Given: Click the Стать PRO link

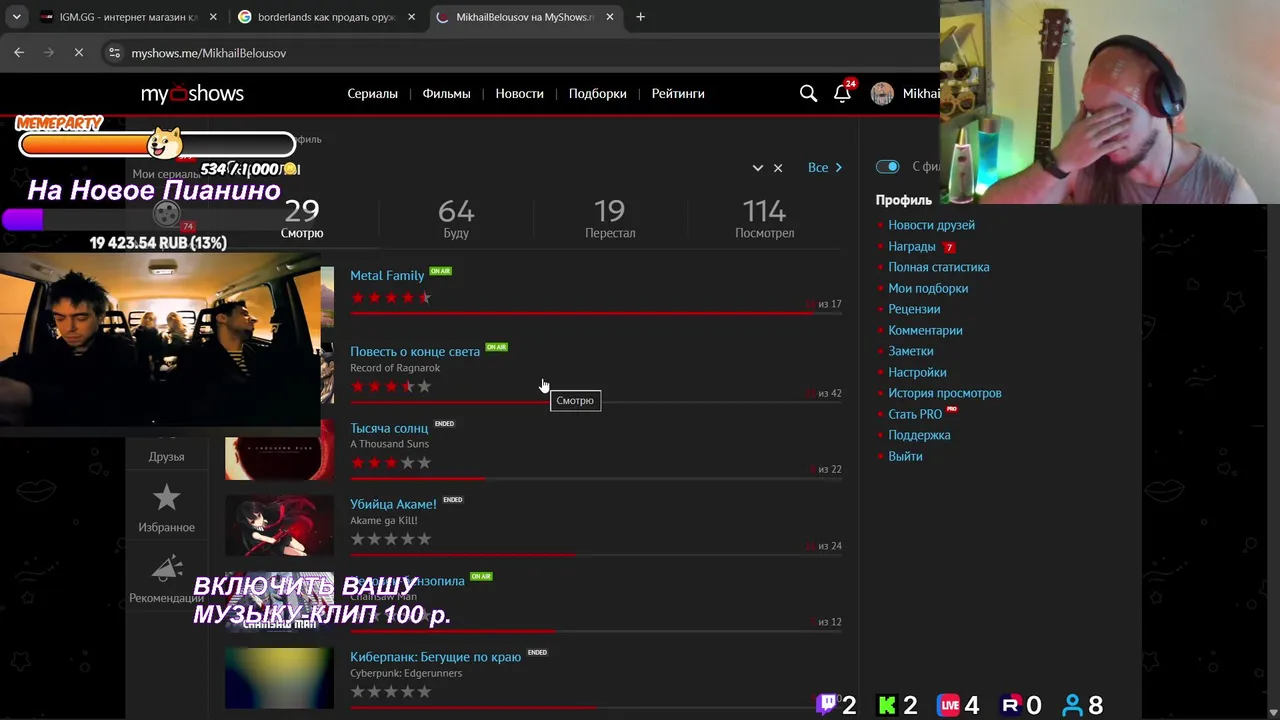Looking at the screenshot, I should (915, 414).
